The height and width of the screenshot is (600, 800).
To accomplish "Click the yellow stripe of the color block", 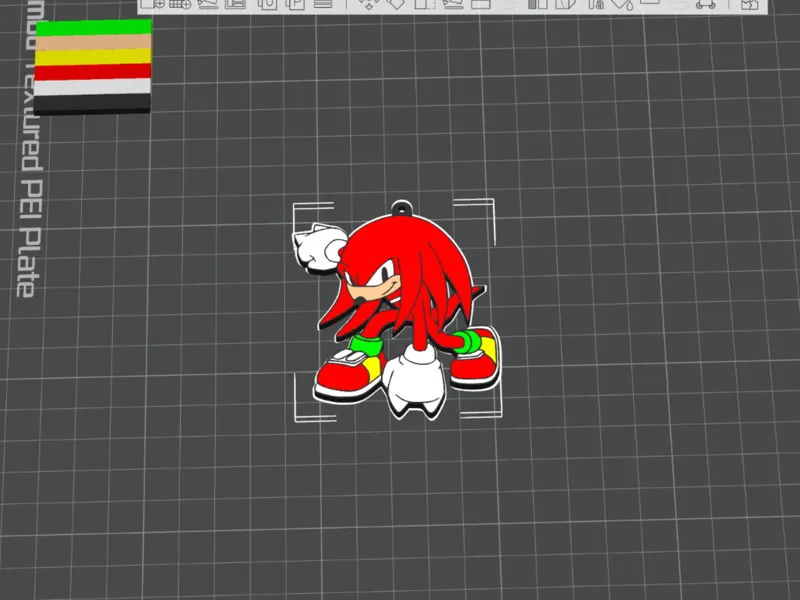I will [x=93, y=57].
